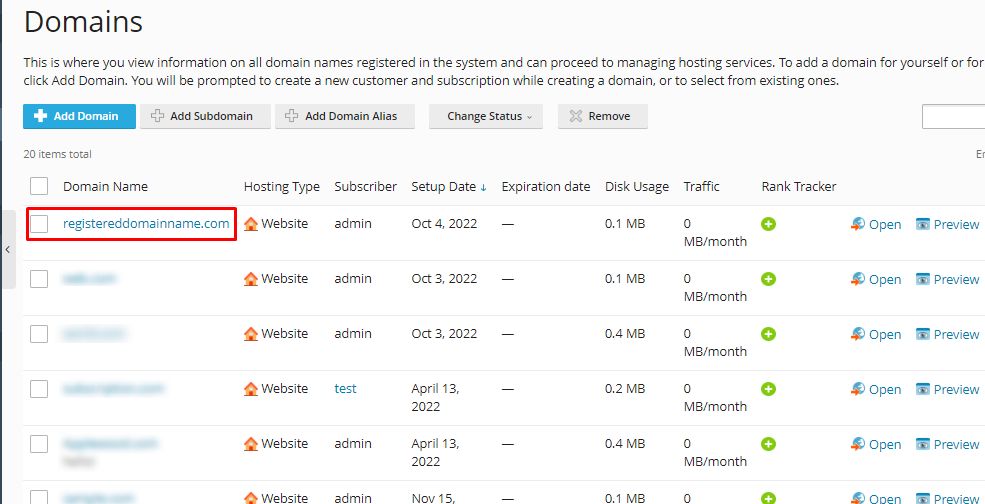Click the search input field at top right
The height and width of the screenshot is (504, 985).
[x=953, y=117]
